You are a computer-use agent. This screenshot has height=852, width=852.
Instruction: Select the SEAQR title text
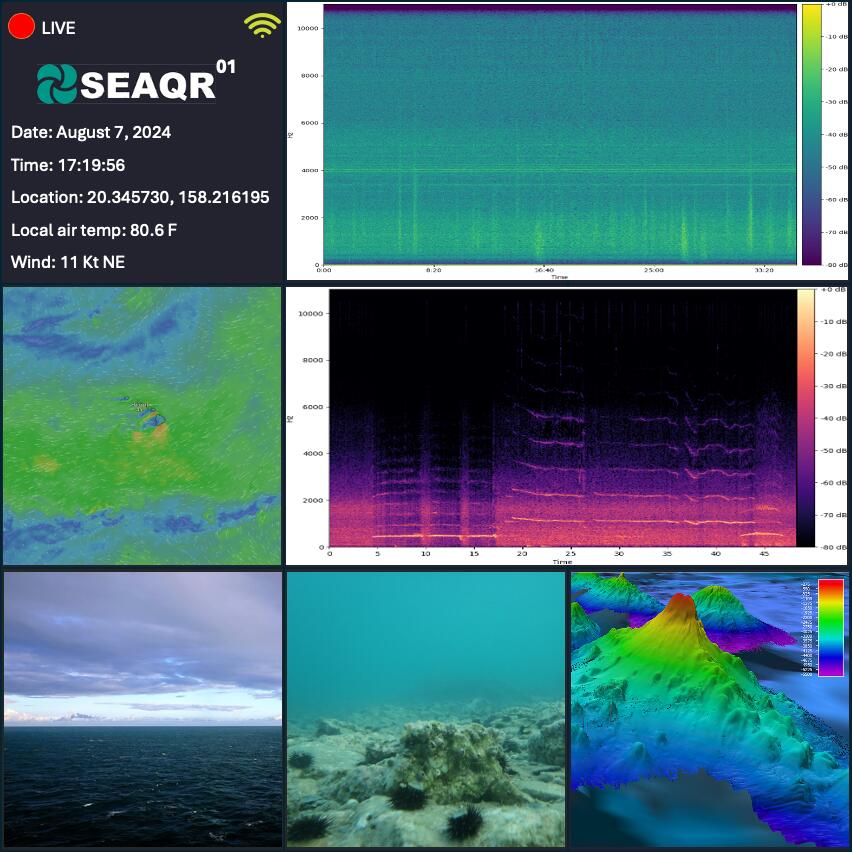pos(148,85)
